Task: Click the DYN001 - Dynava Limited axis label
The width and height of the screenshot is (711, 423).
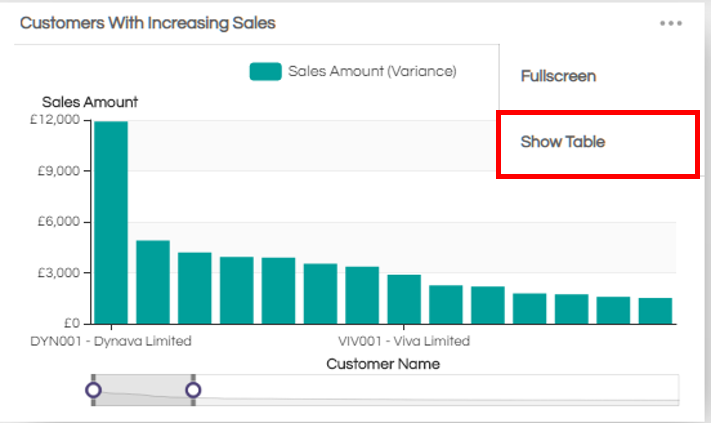Action: [111, 341]
